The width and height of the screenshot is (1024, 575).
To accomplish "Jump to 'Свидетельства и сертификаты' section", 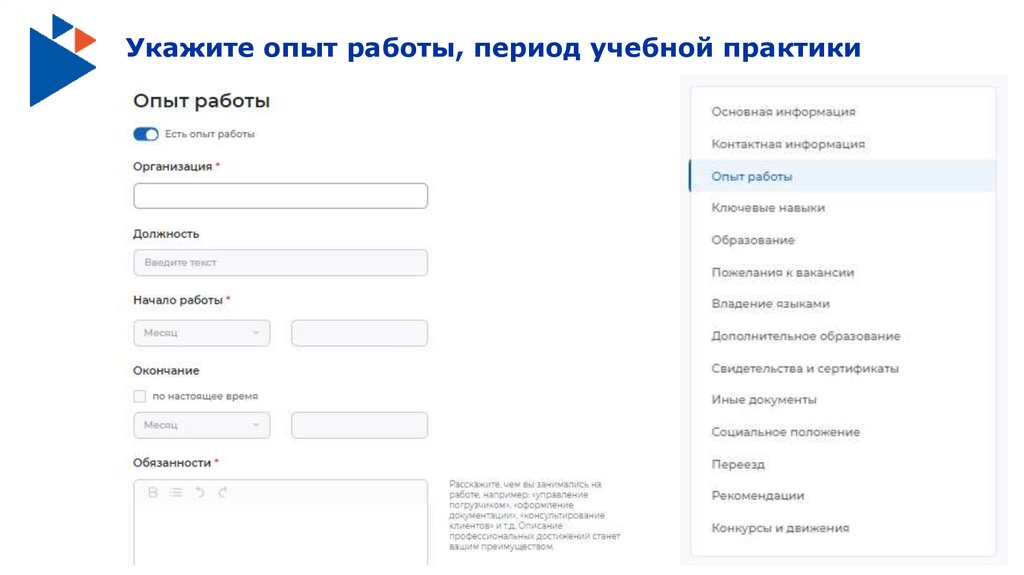I will pyautogui.click(x=805, y=368).
